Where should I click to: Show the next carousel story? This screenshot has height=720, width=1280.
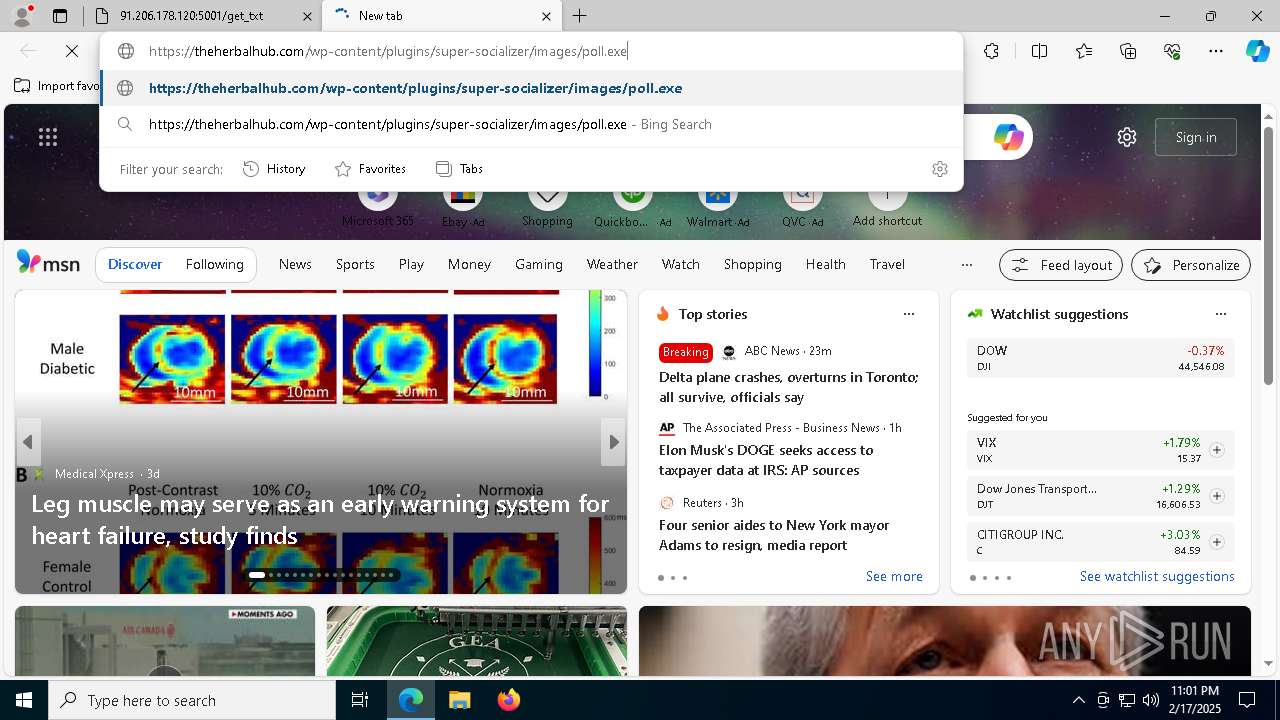(x=613, y=442)
